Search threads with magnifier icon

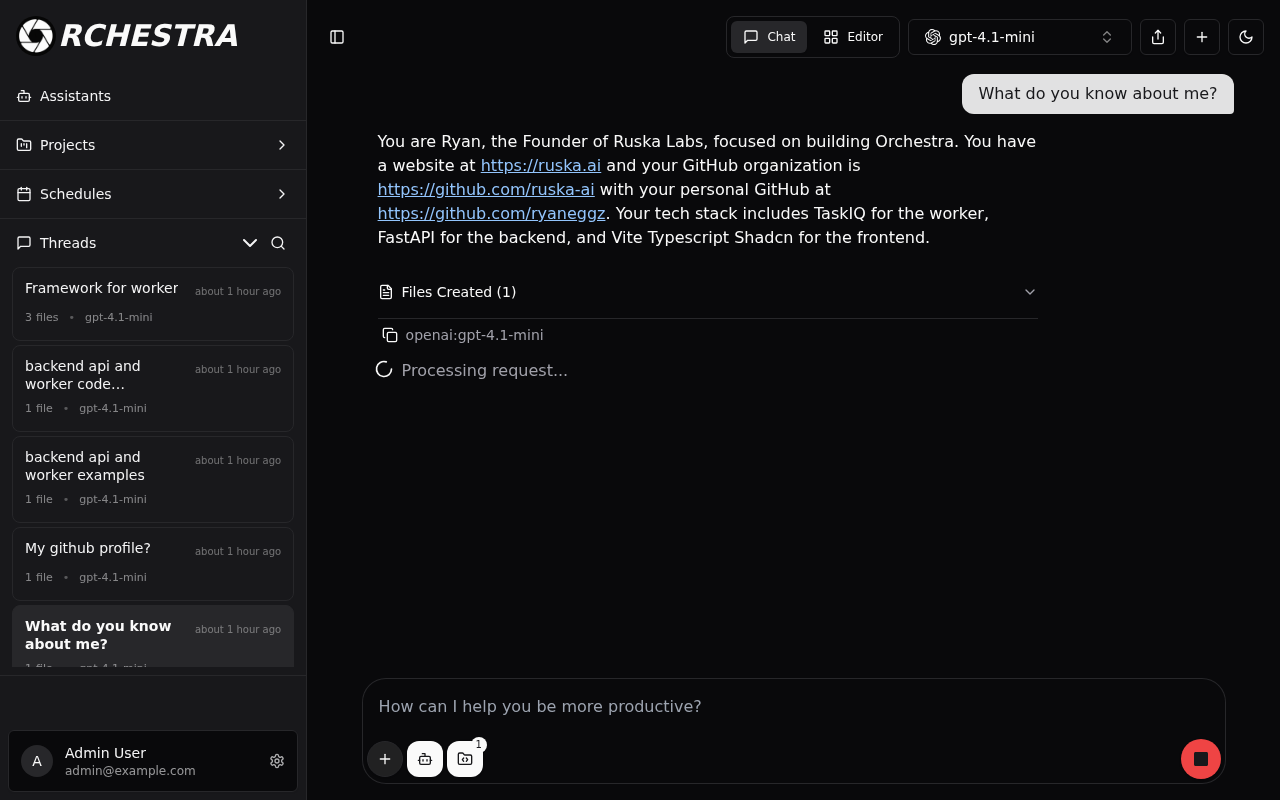(x=278, y=243)
